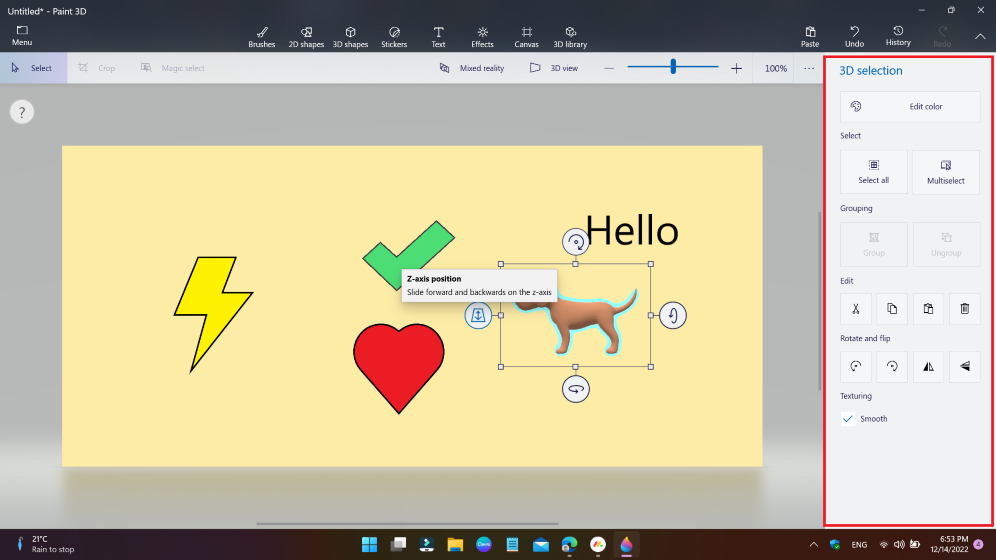
Task: Activate the Select tool
Action: coord(33,68)
